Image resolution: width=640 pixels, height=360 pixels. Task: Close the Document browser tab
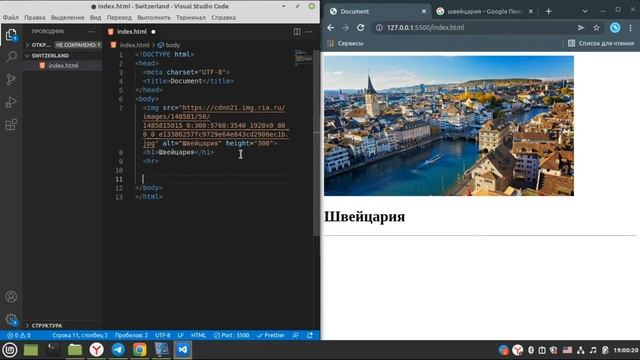point(424,11)
